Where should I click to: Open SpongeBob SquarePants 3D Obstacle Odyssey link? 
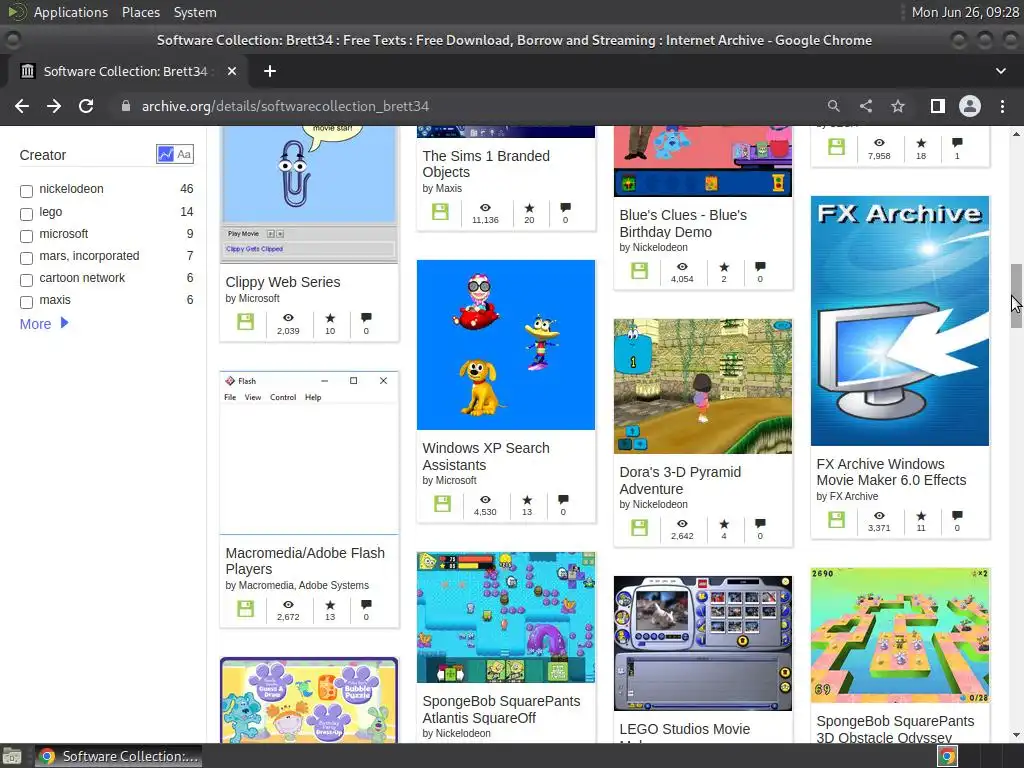(895, 729)
